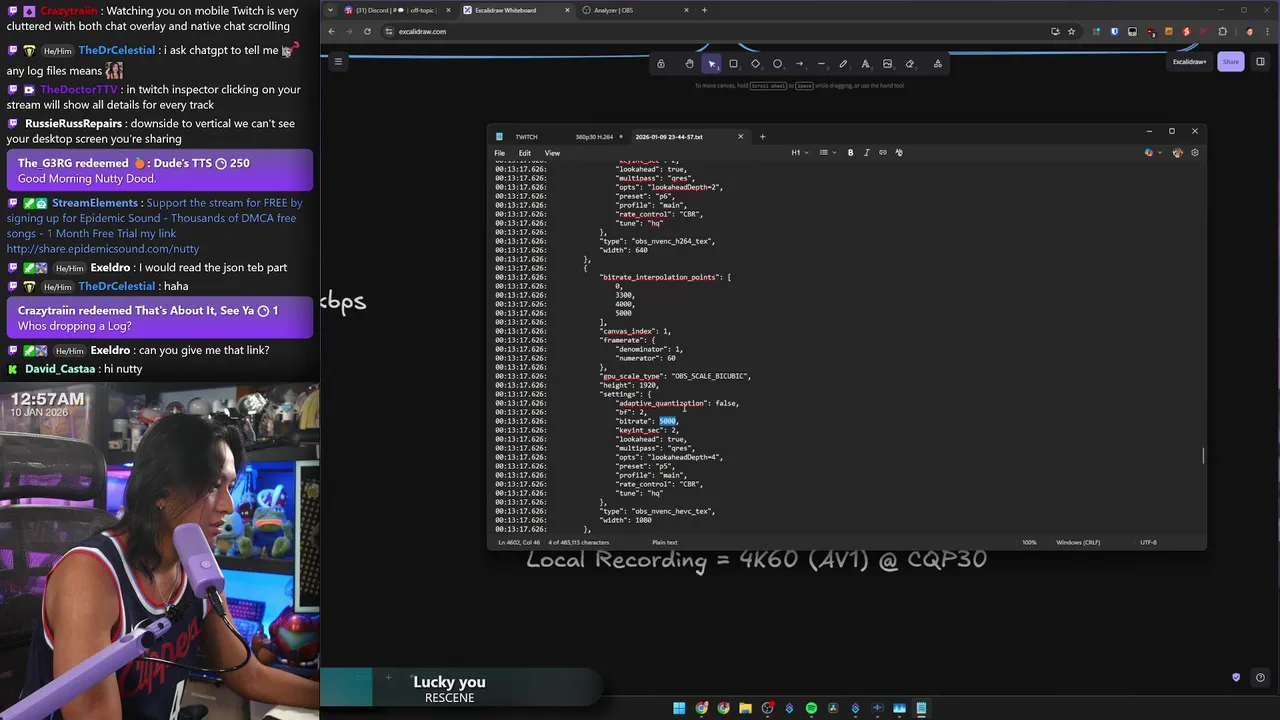Open File Explorer from the taskbar

tap(745, 708)
